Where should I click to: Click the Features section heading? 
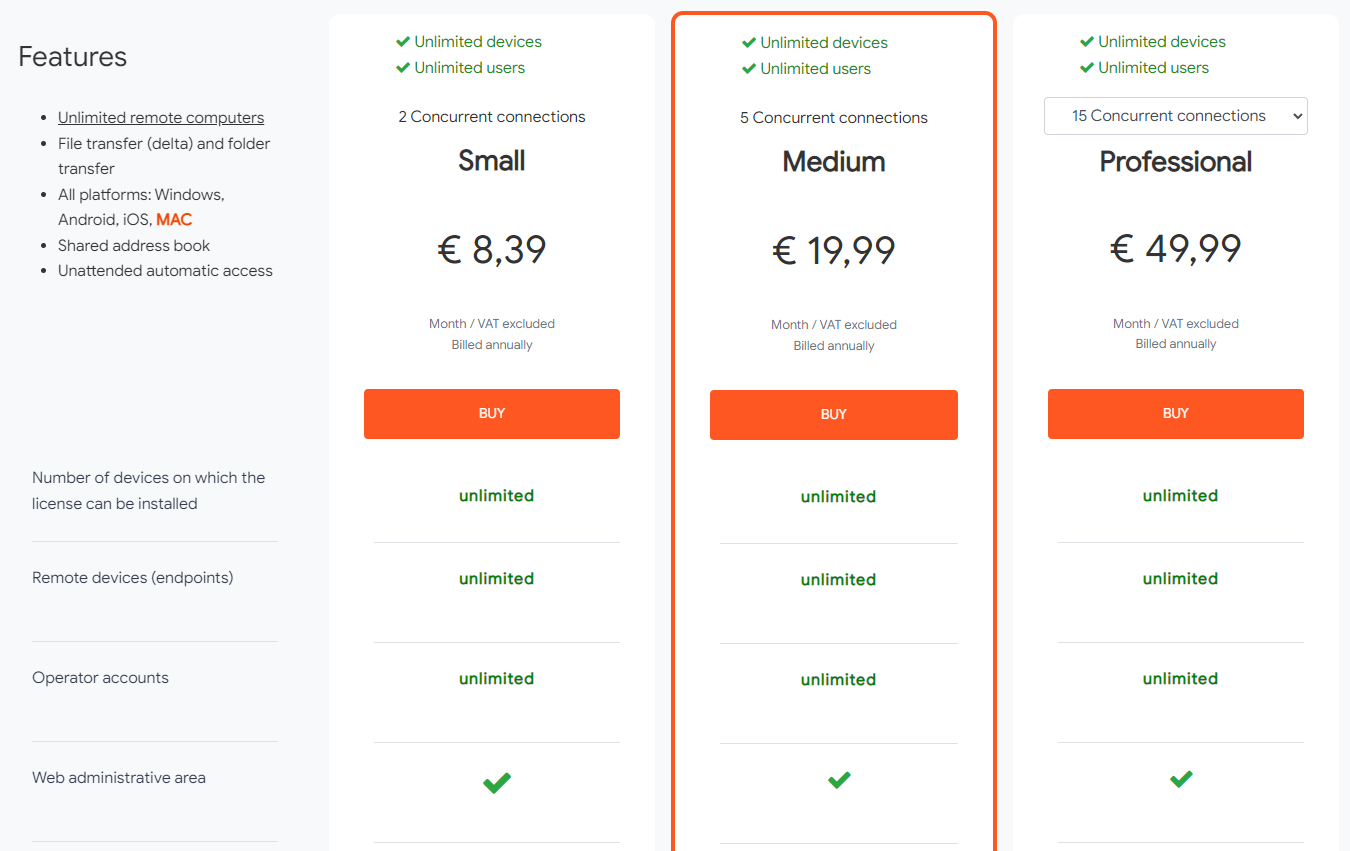pos(73,57)
